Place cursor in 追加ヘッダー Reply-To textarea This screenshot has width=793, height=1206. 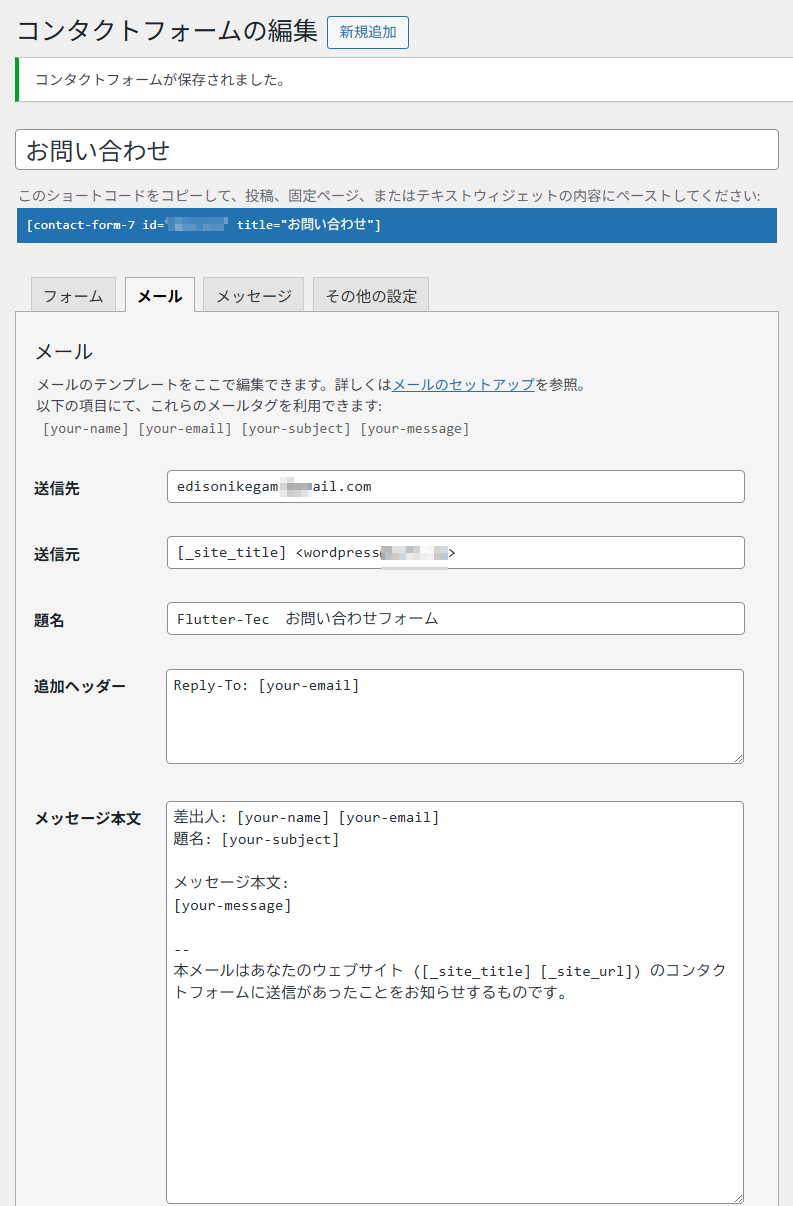455,717
